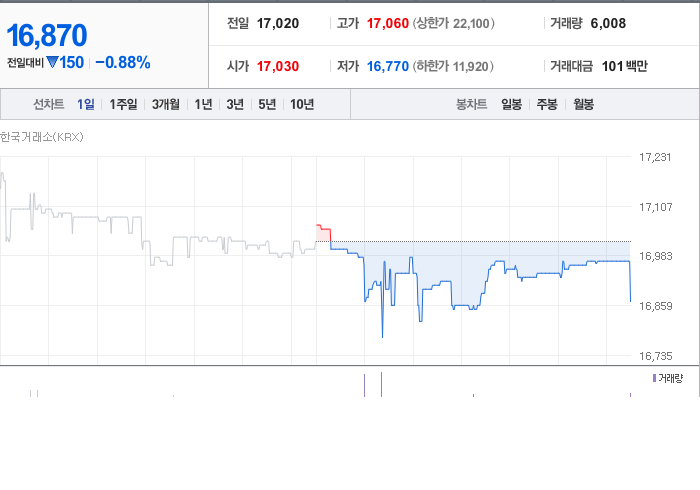Click the 16,735 axis label

coord(655,356)
